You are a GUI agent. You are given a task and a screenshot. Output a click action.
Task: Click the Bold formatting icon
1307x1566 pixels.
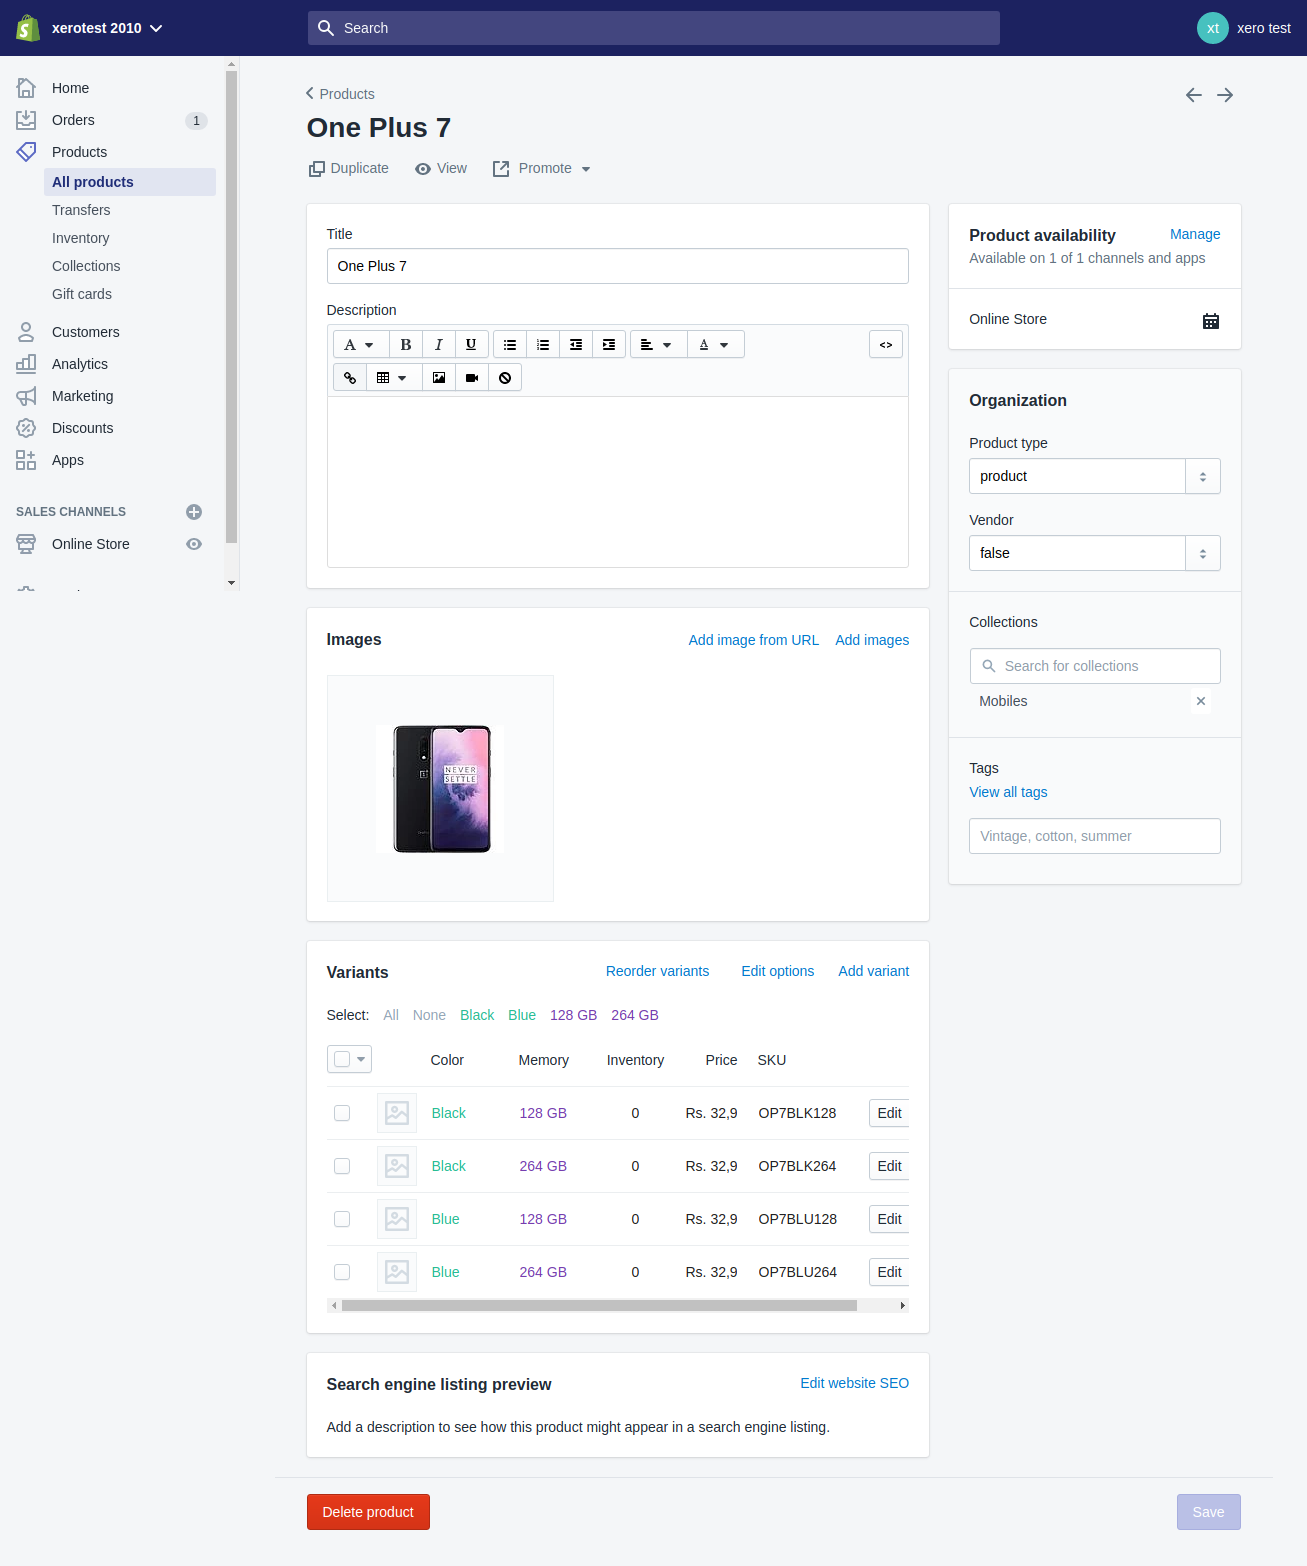tap(405, 345)
